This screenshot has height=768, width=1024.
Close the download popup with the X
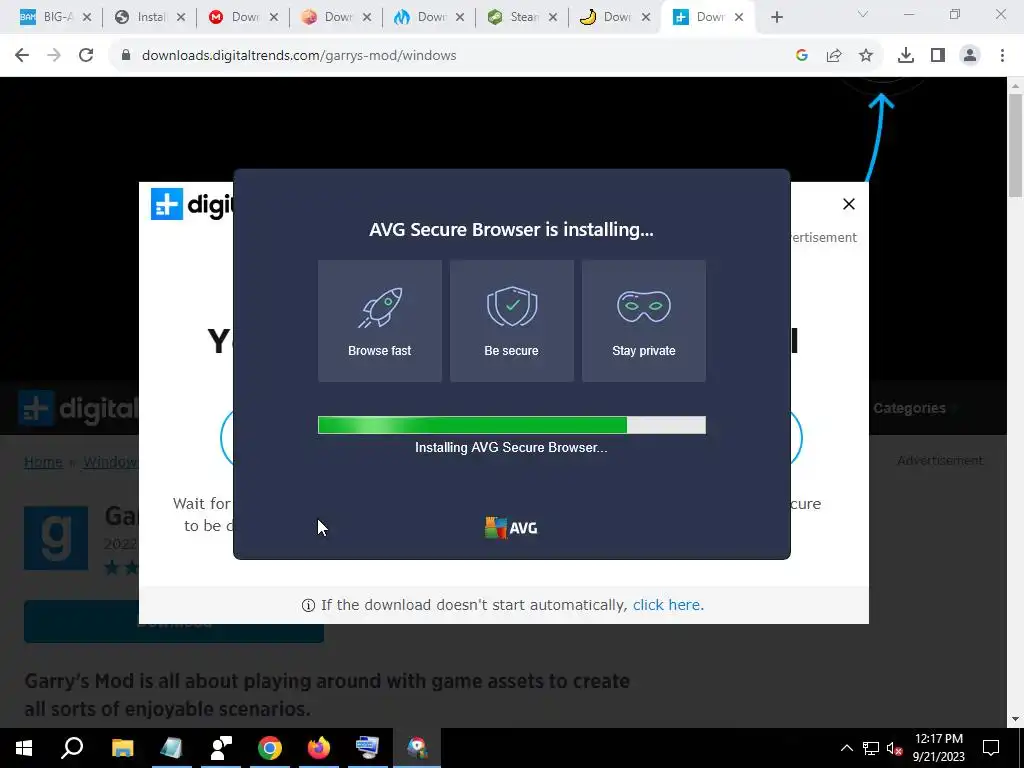coord(849,204)
